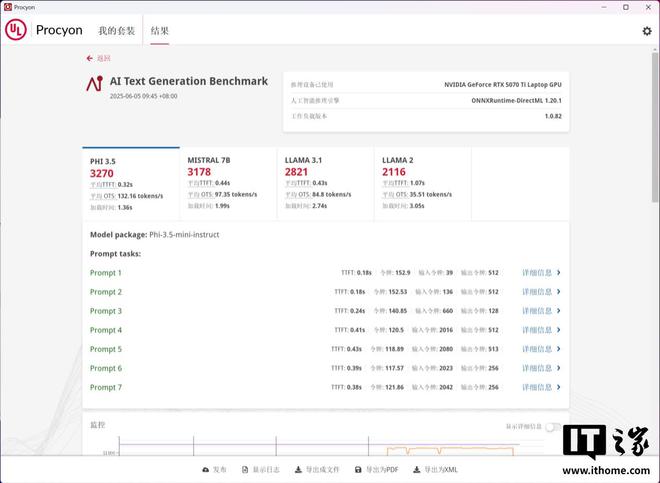The width and height of the screenshot is (660, 483).
Task: Expand Prompt 5 details chevron
Action: [x=559, y=349]
